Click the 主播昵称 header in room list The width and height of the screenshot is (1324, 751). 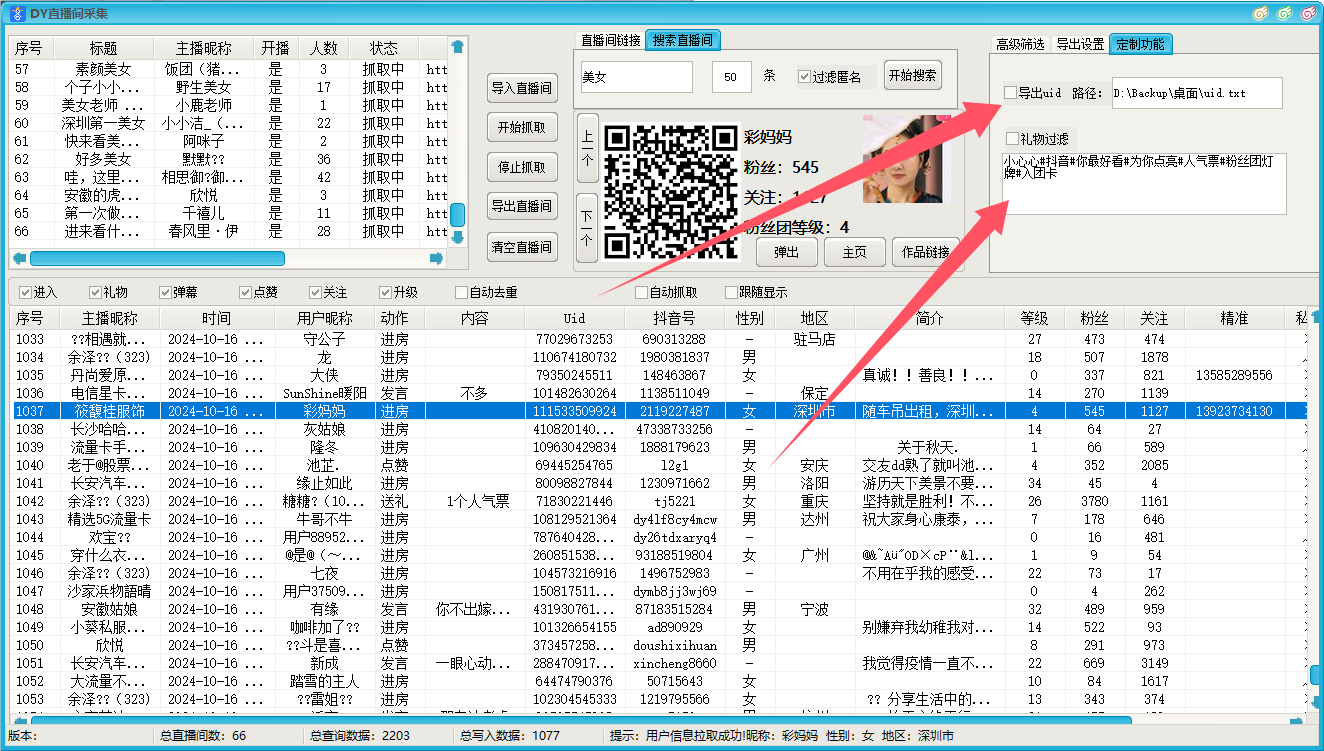tap(204, 48)
